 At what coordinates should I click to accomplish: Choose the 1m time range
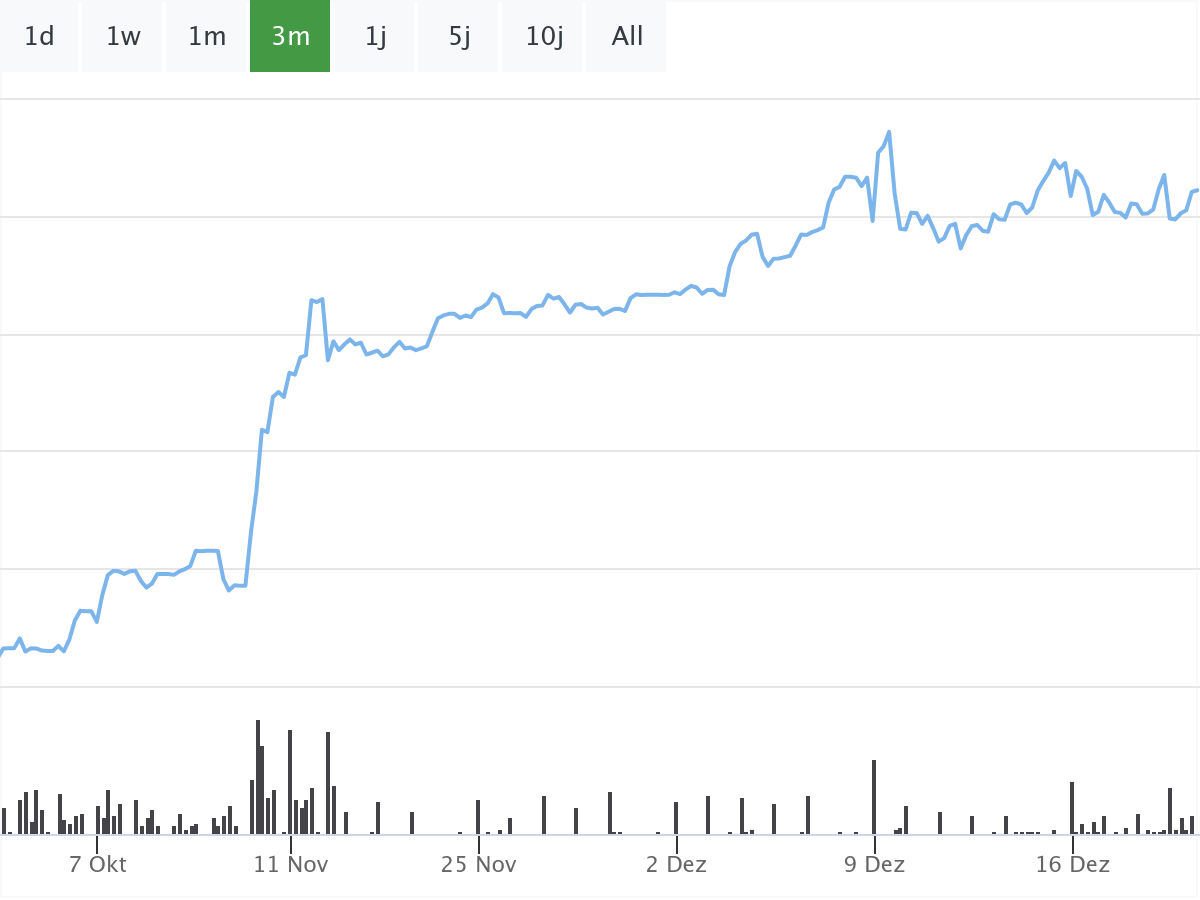pyautogui.click(x=207, y=37)
